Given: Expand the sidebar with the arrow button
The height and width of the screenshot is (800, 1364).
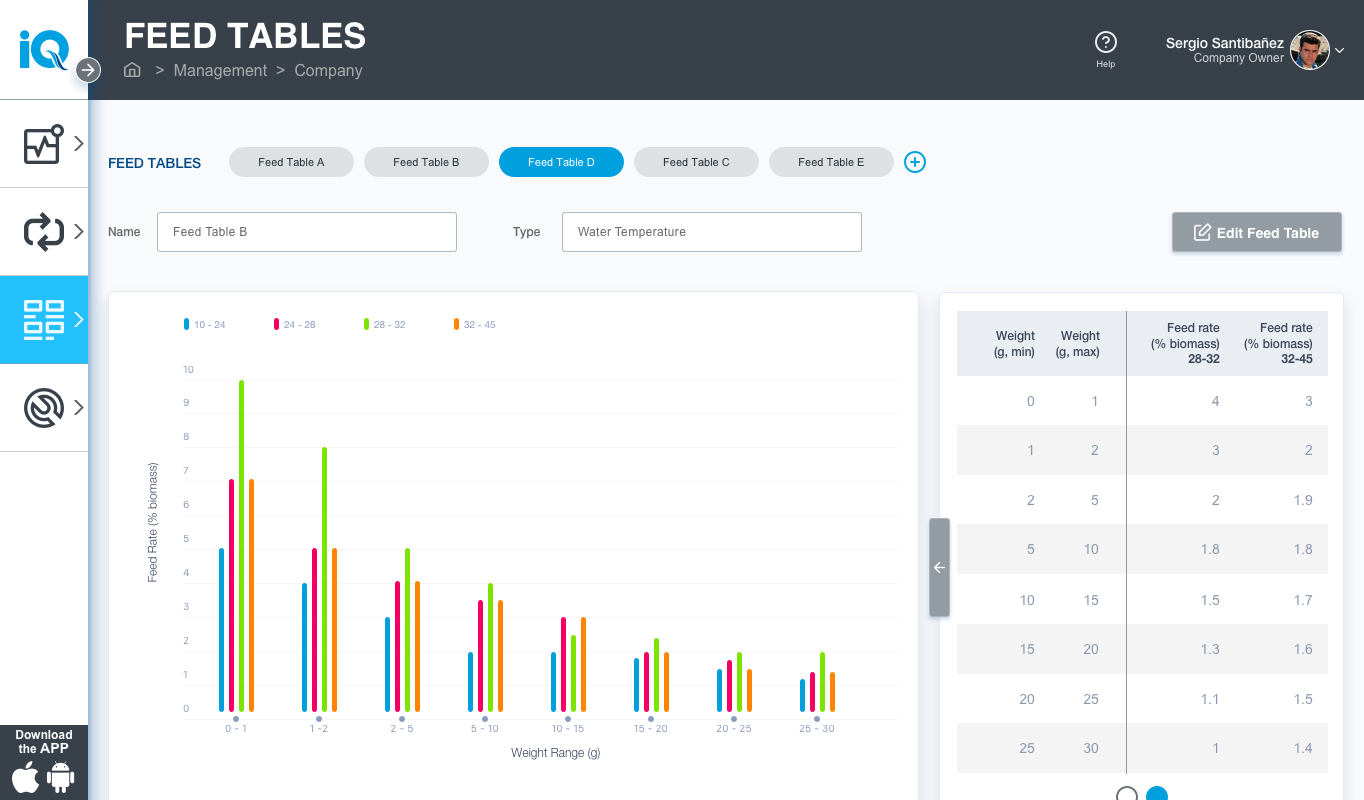Looking at the screenshot, I should click(x=89, y=70).
